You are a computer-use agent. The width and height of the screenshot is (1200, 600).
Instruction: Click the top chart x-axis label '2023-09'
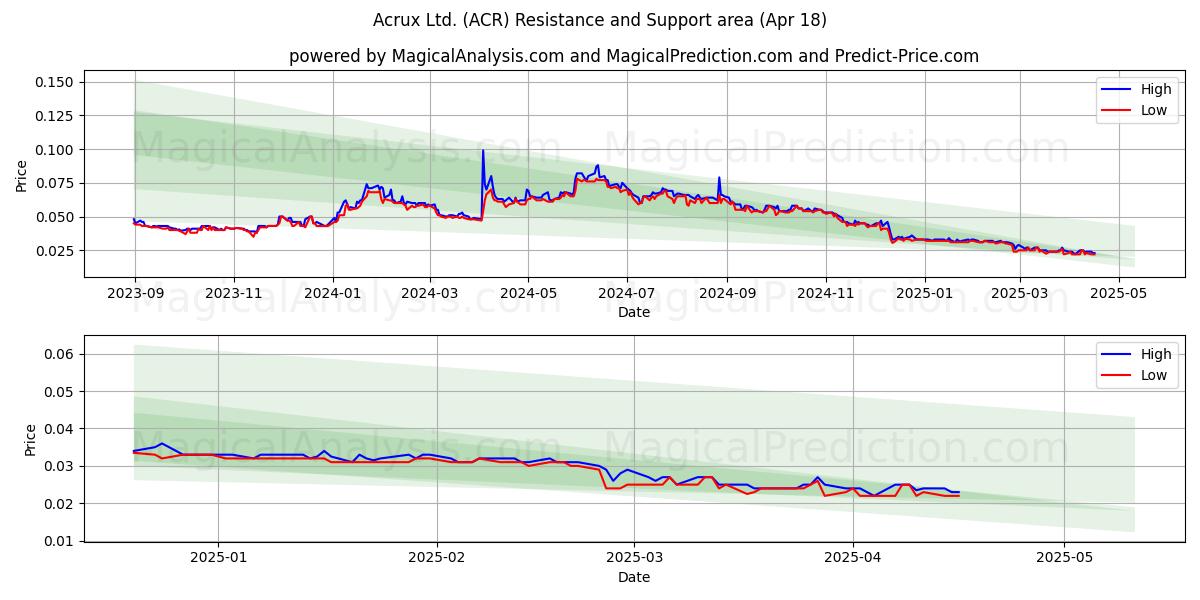135,293
